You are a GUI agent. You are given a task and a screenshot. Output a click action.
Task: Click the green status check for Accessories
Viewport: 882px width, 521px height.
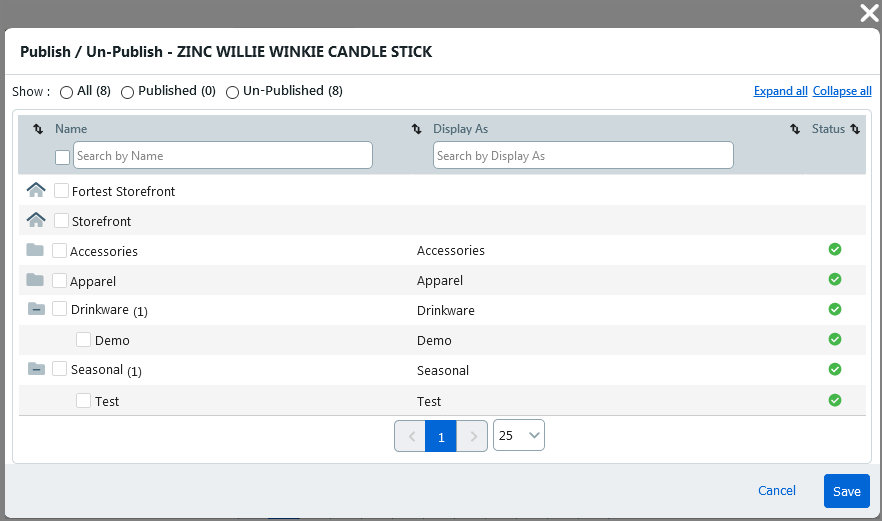click(835, 250)
